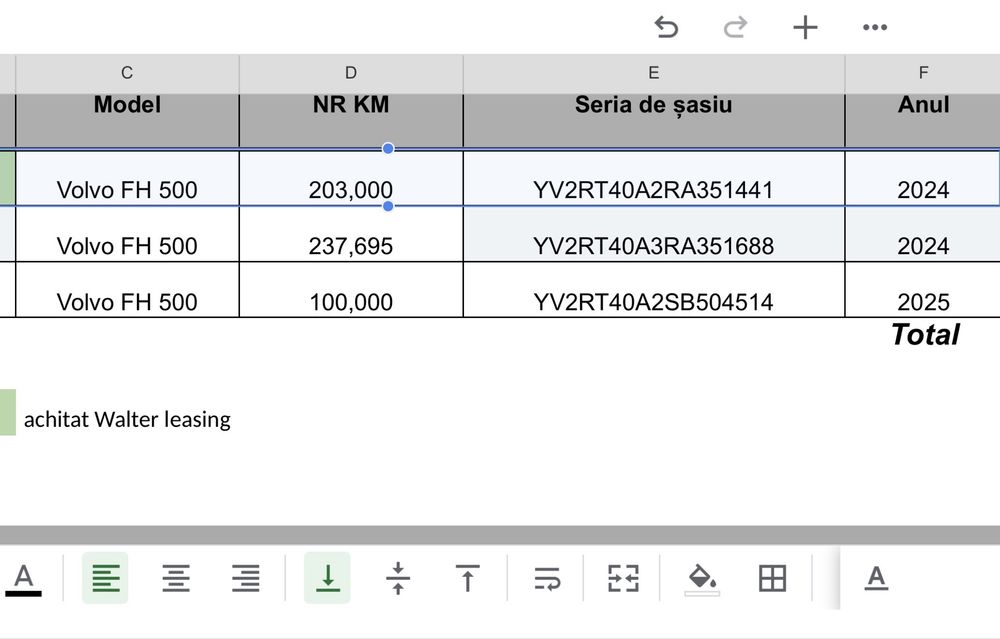Select the 2024 cell in the 237,695 row
This screenshot has width=1000, height=639.
pyautogui.click(x=923, y=234)
